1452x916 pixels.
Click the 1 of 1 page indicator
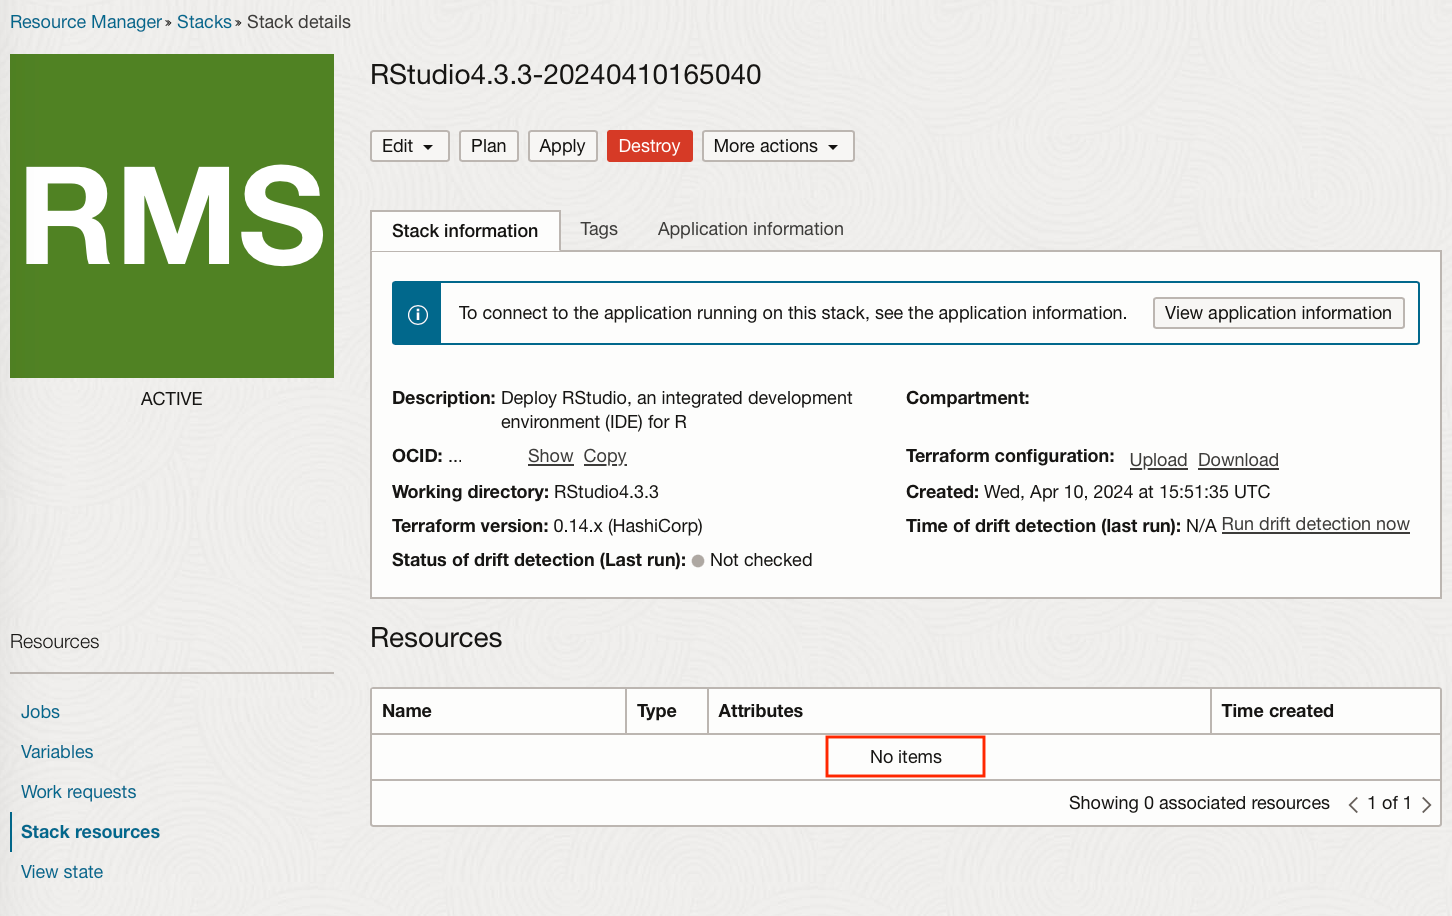1389,803
